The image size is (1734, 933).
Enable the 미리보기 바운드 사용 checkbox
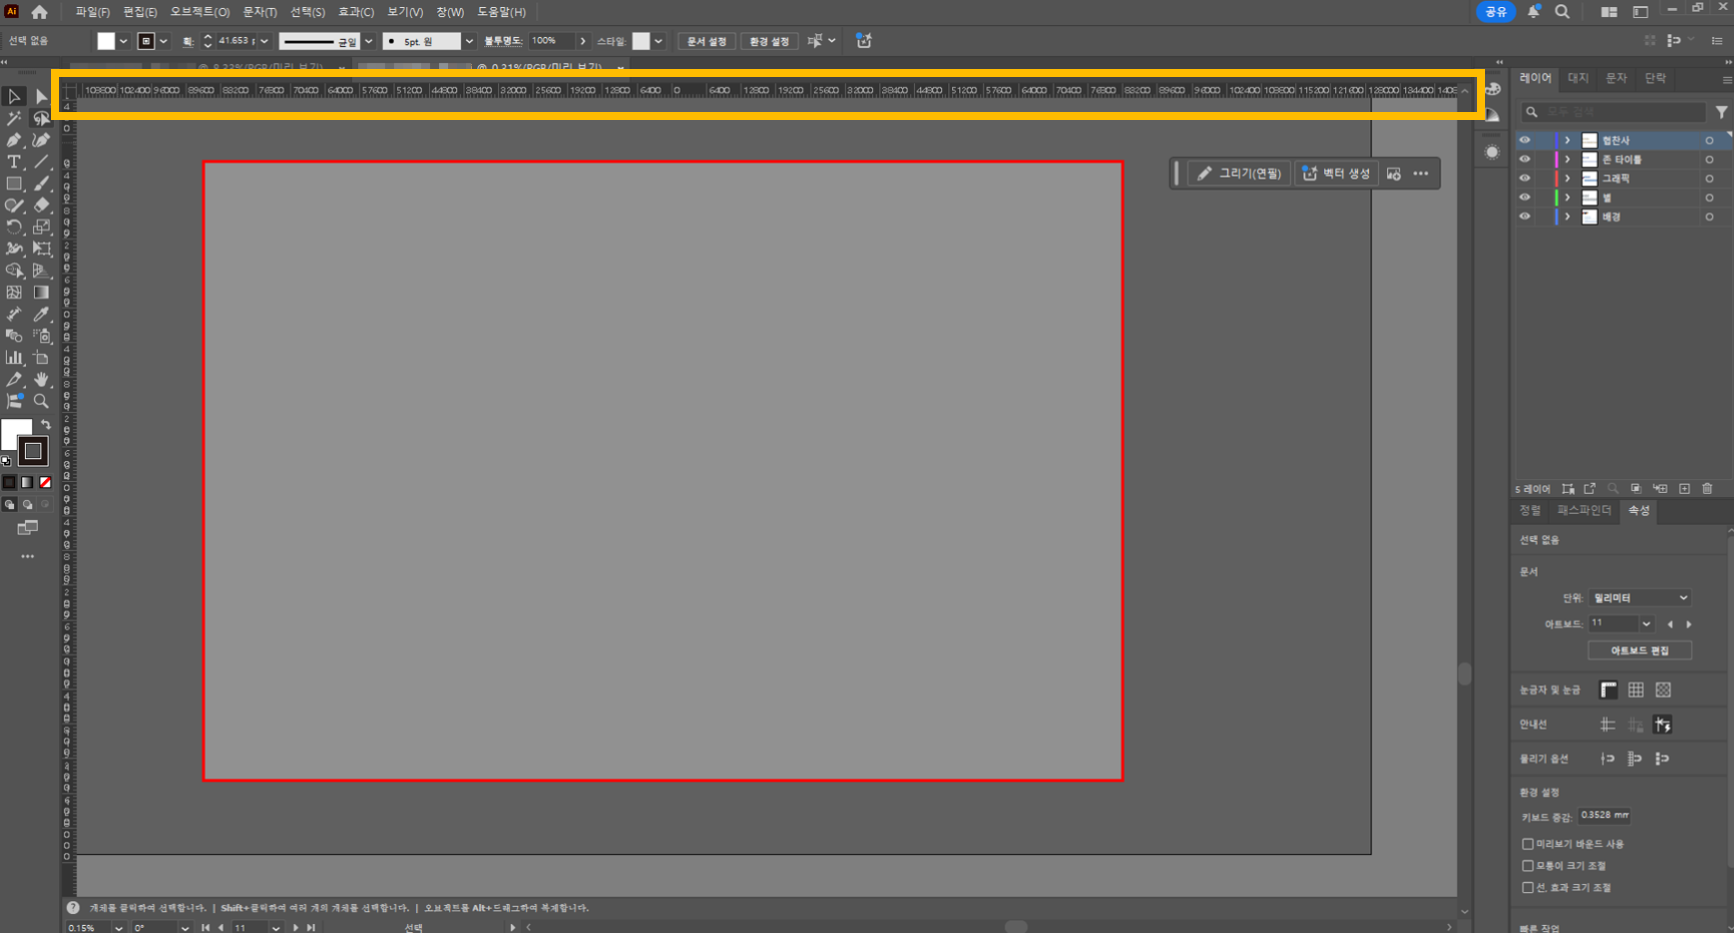[x=1527, y=843]
